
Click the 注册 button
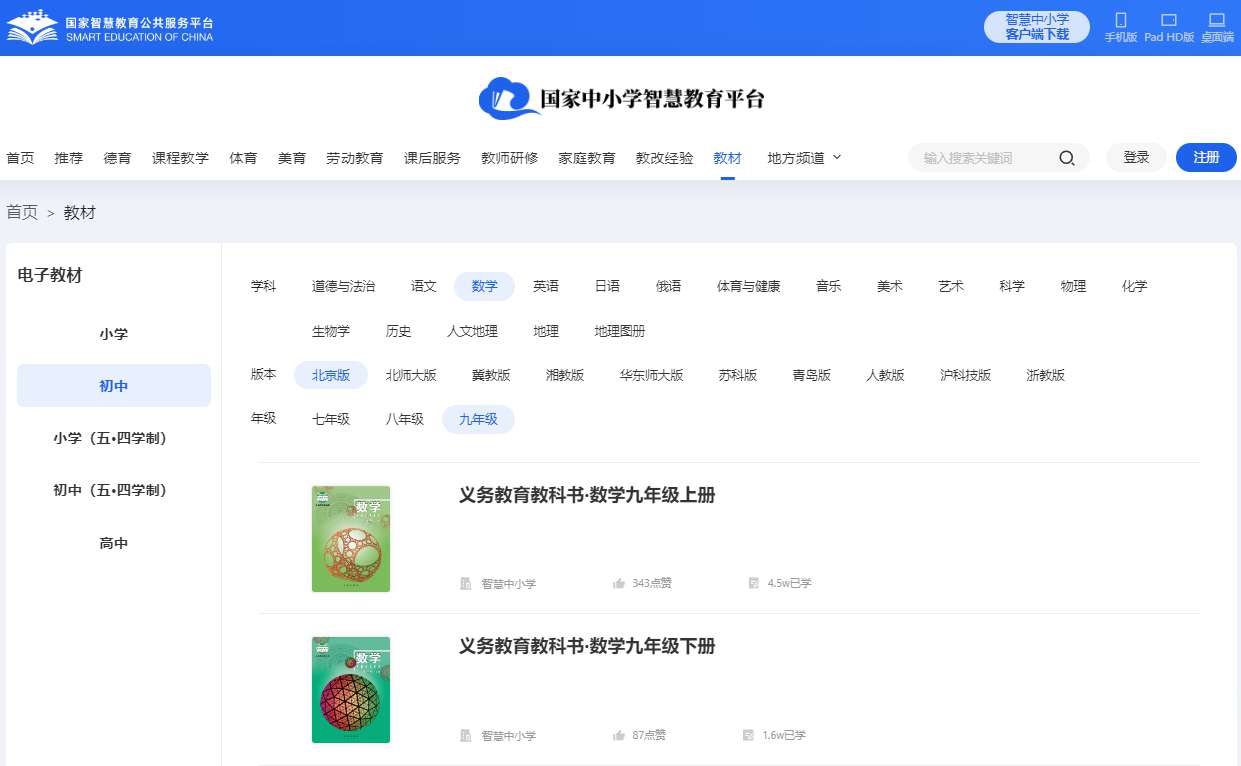(x=1206, y=158)
